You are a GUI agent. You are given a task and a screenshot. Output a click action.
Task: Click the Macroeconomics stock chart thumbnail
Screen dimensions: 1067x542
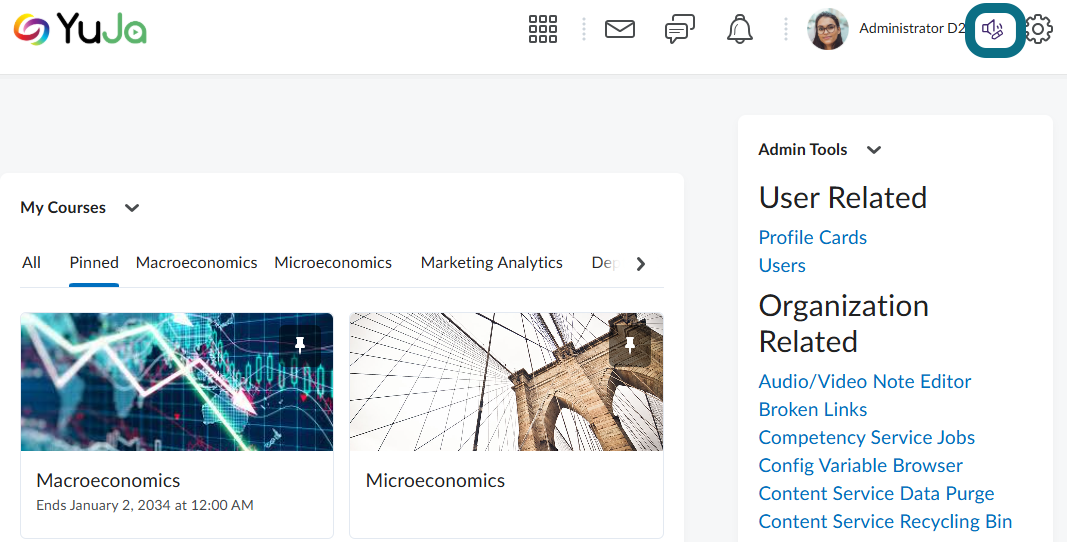click(177, 382)
